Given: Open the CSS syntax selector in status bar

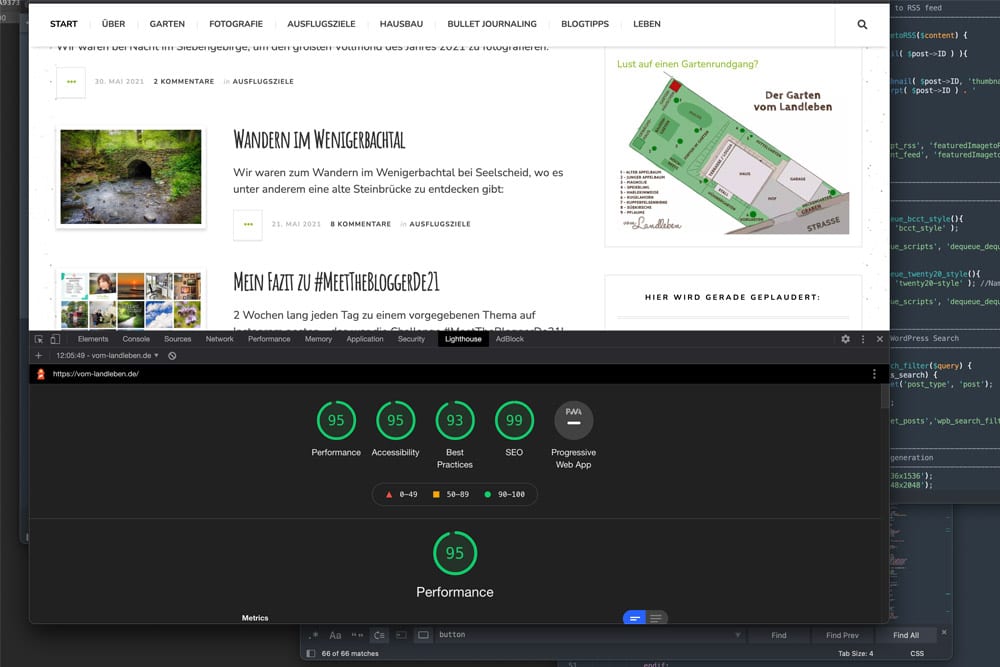Looking at the screenshot, I should coord(917,653).
